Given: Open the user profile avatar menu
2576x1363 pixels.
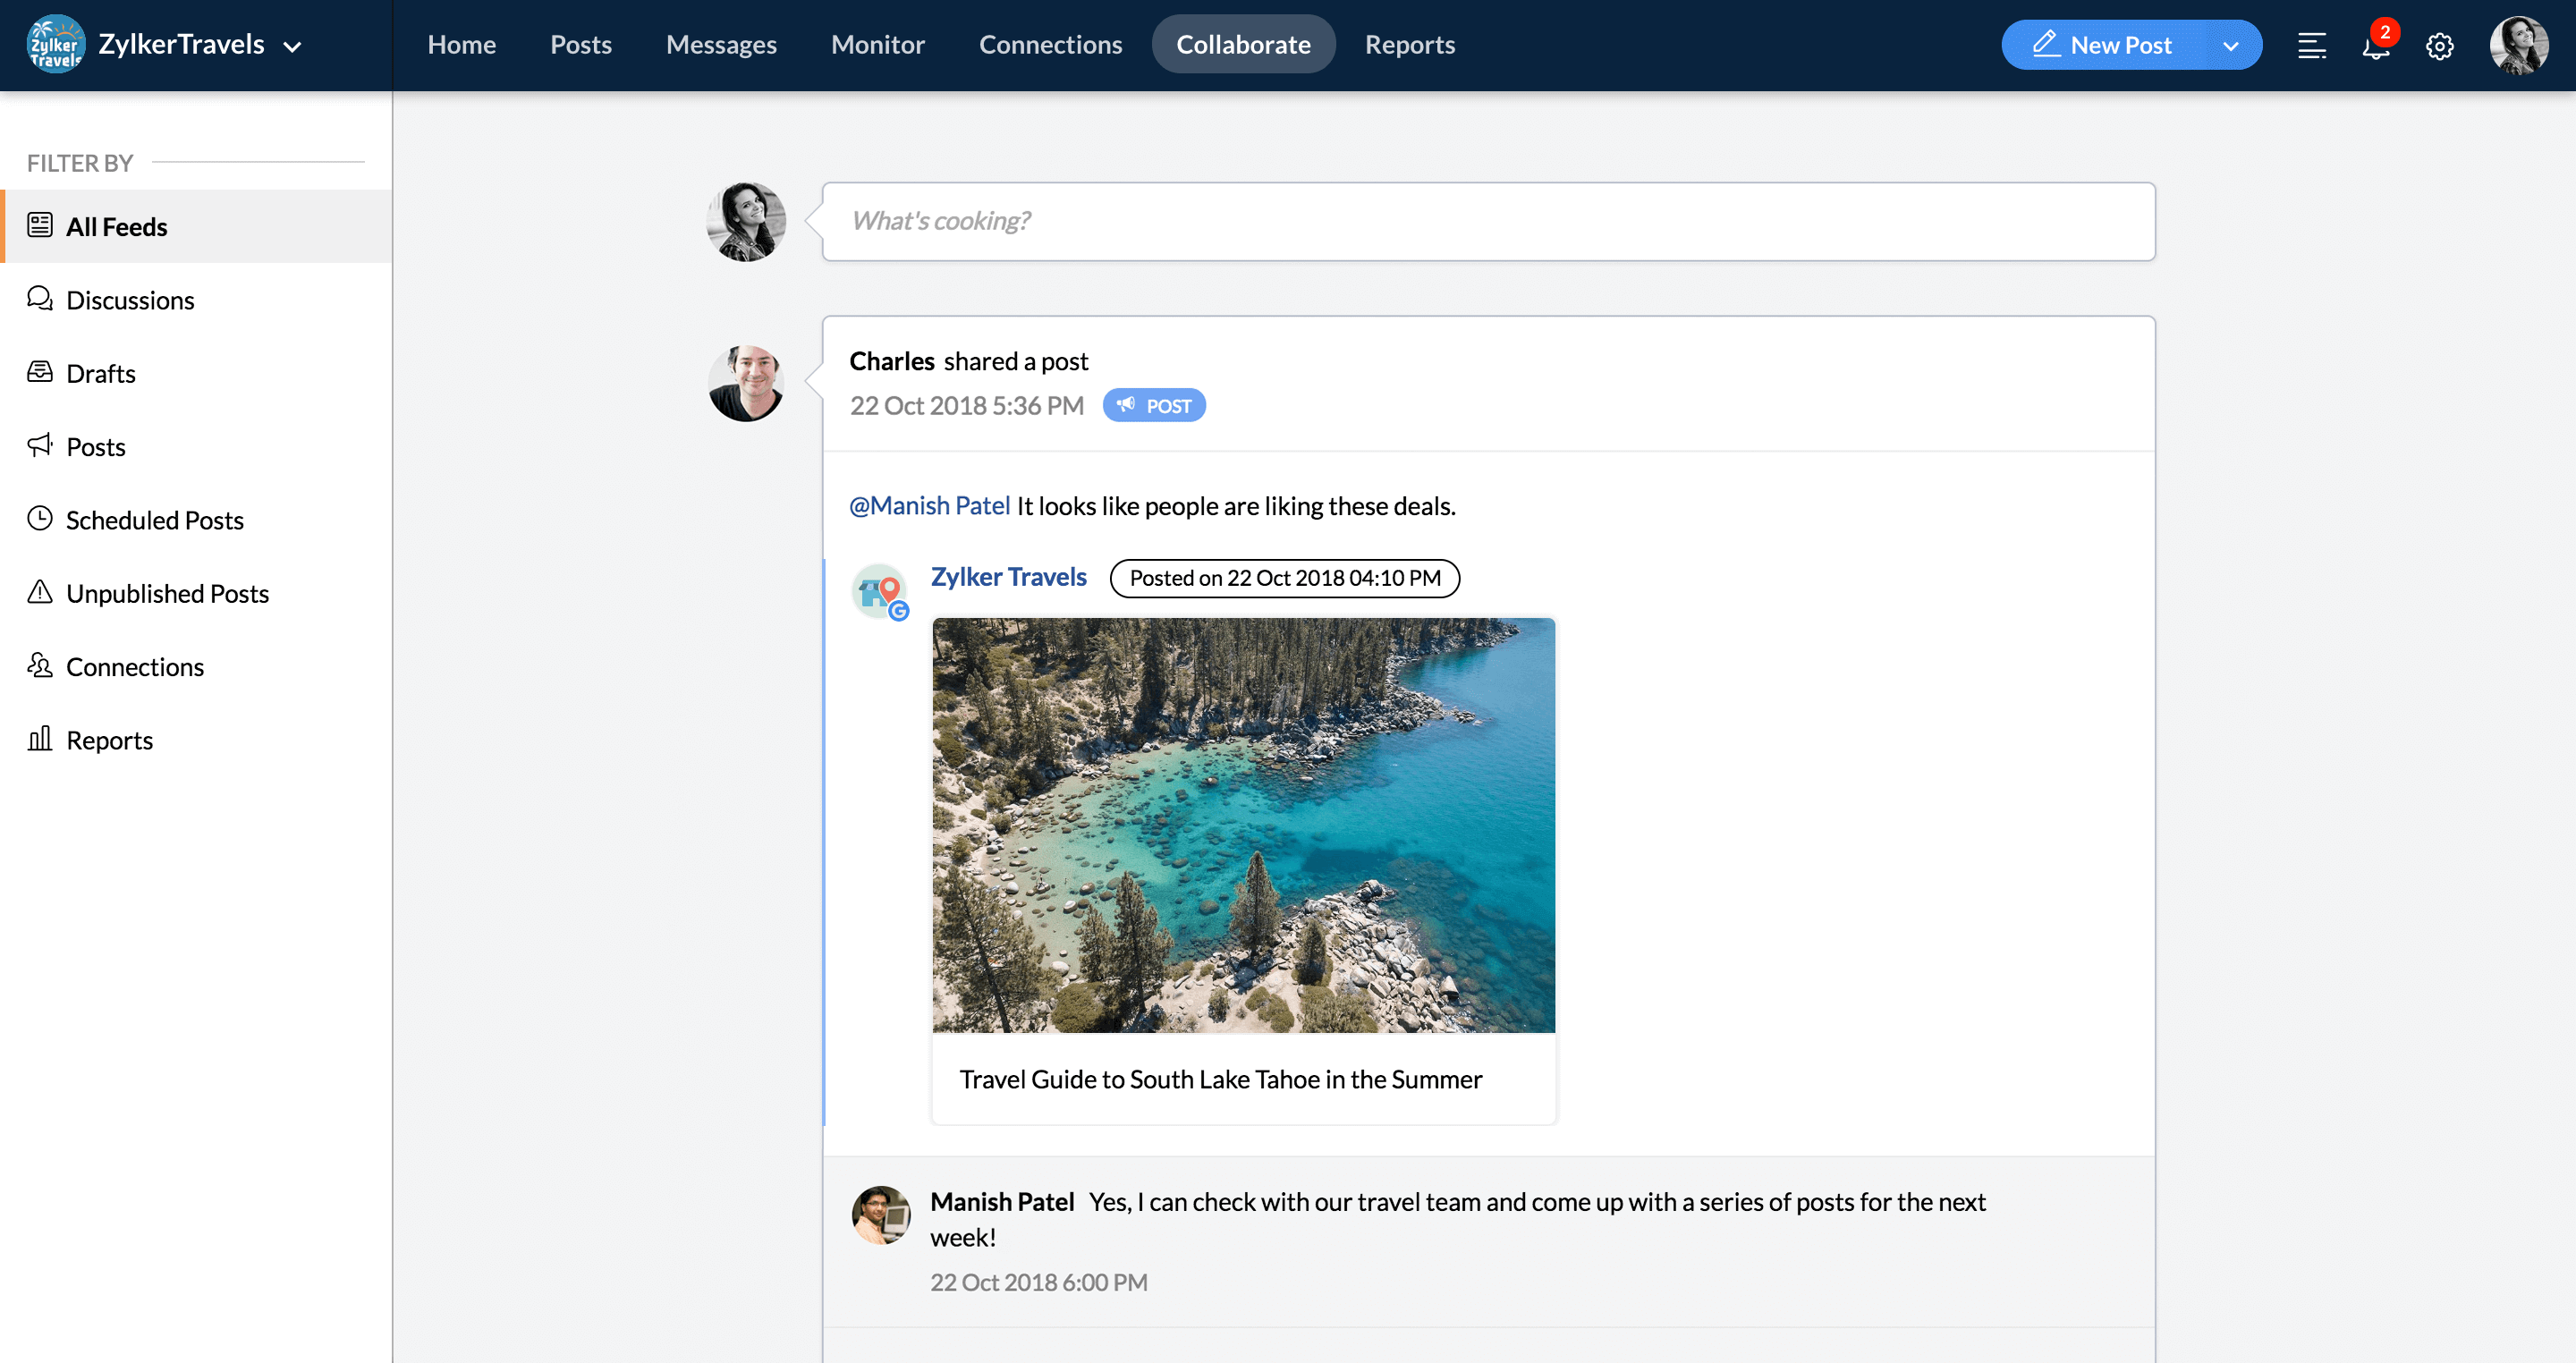Looking at the screenshot, I should coord(2517,46).
